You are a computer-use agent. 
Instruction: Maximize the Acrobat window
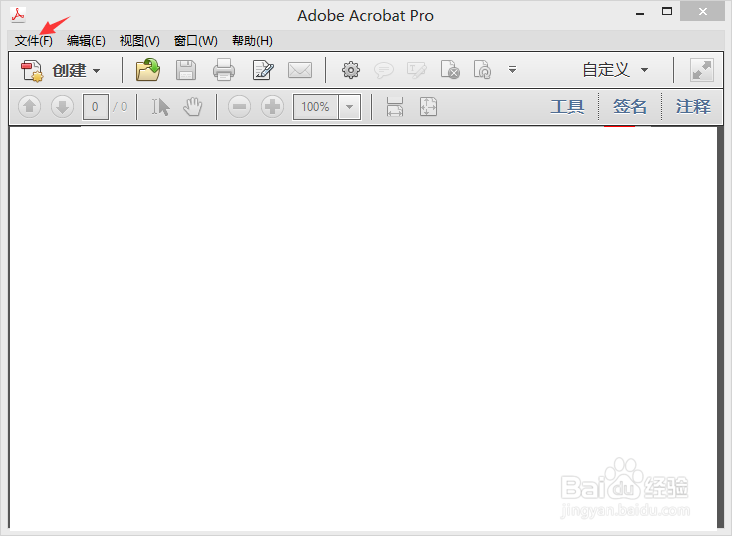coord(667,12)
